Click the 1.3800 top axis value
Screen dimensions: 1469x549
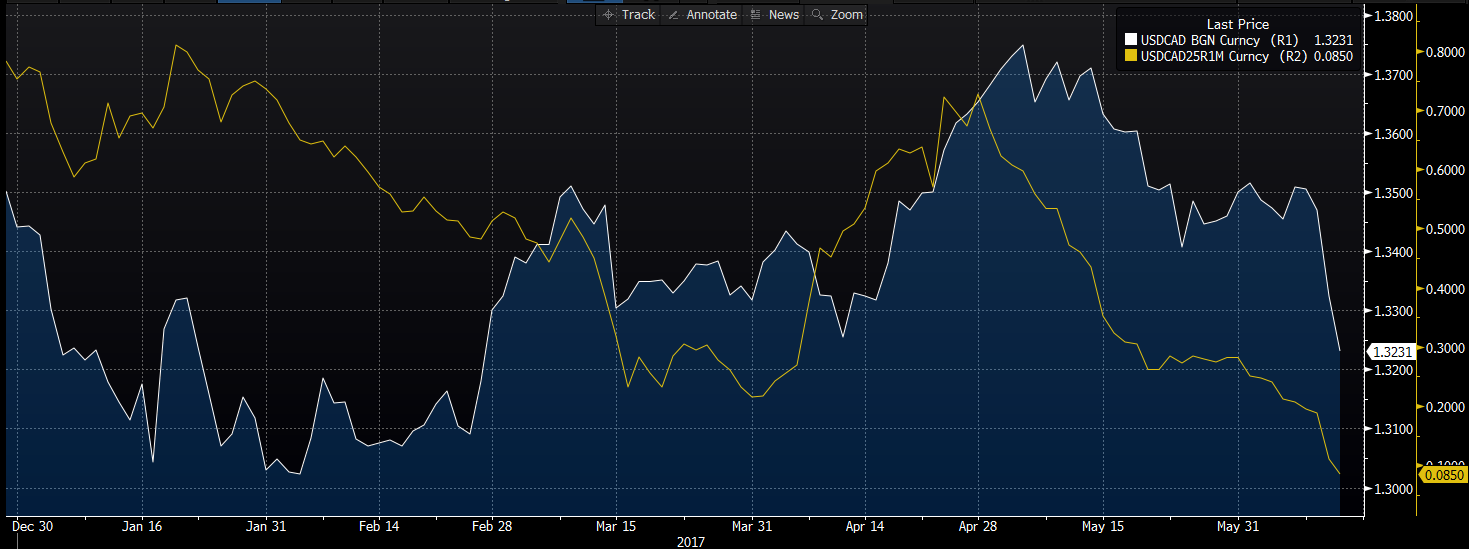point(1392,17)
